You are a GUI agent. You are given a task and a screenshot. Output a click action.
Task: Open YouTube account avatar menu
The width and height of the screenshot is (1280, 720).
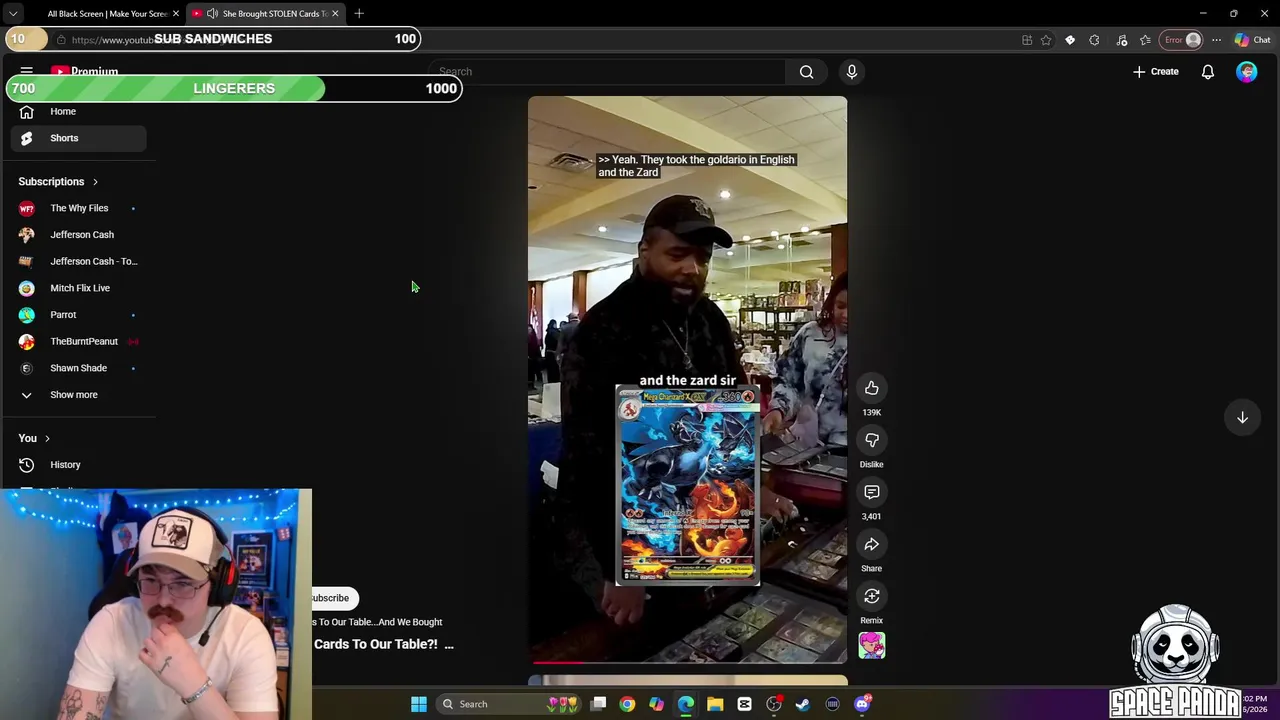tap(1246, 72)
